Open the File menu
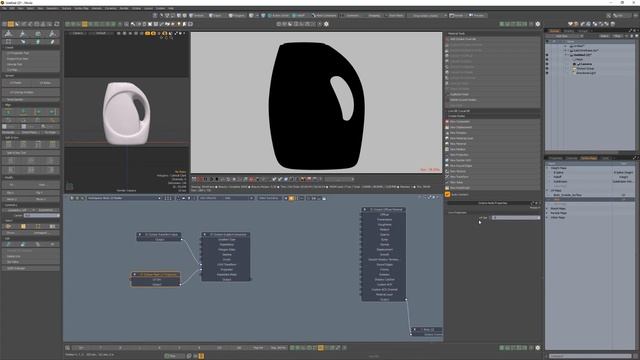The width and height of the screenshot is (640, 360). [x=4, y=8]
